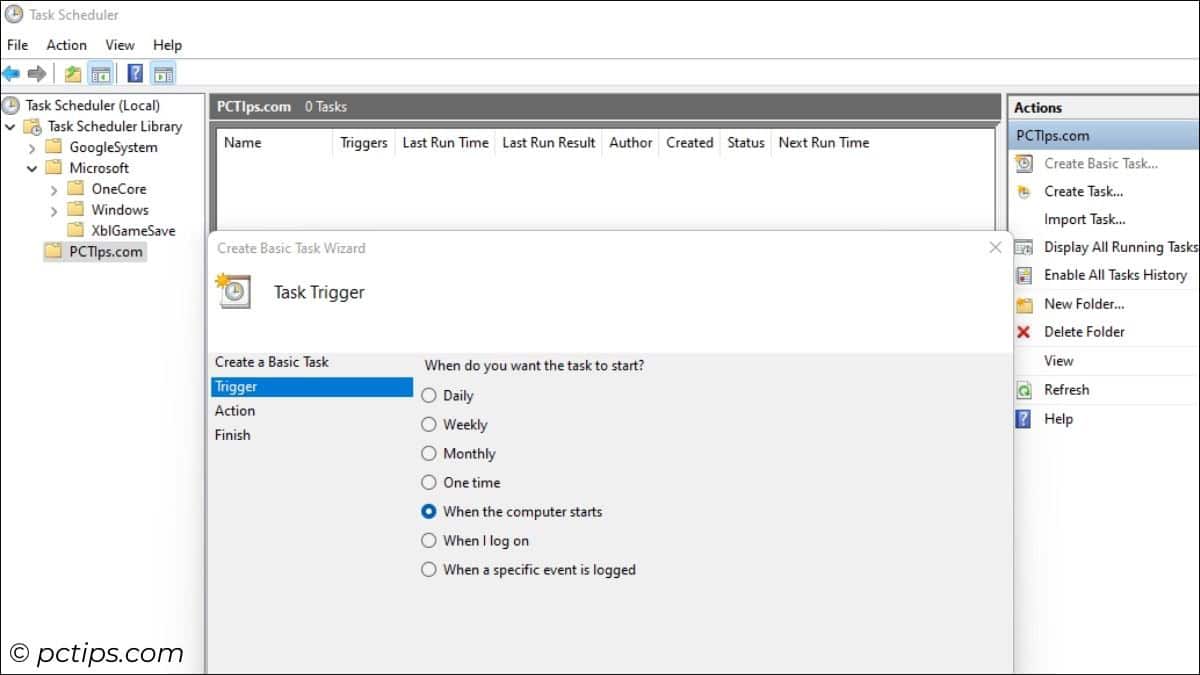Image resolution: width=1200 pixels, height=675 pixels.
Task: Click Display All Running Tasks link
Action: coord(1121,247)
